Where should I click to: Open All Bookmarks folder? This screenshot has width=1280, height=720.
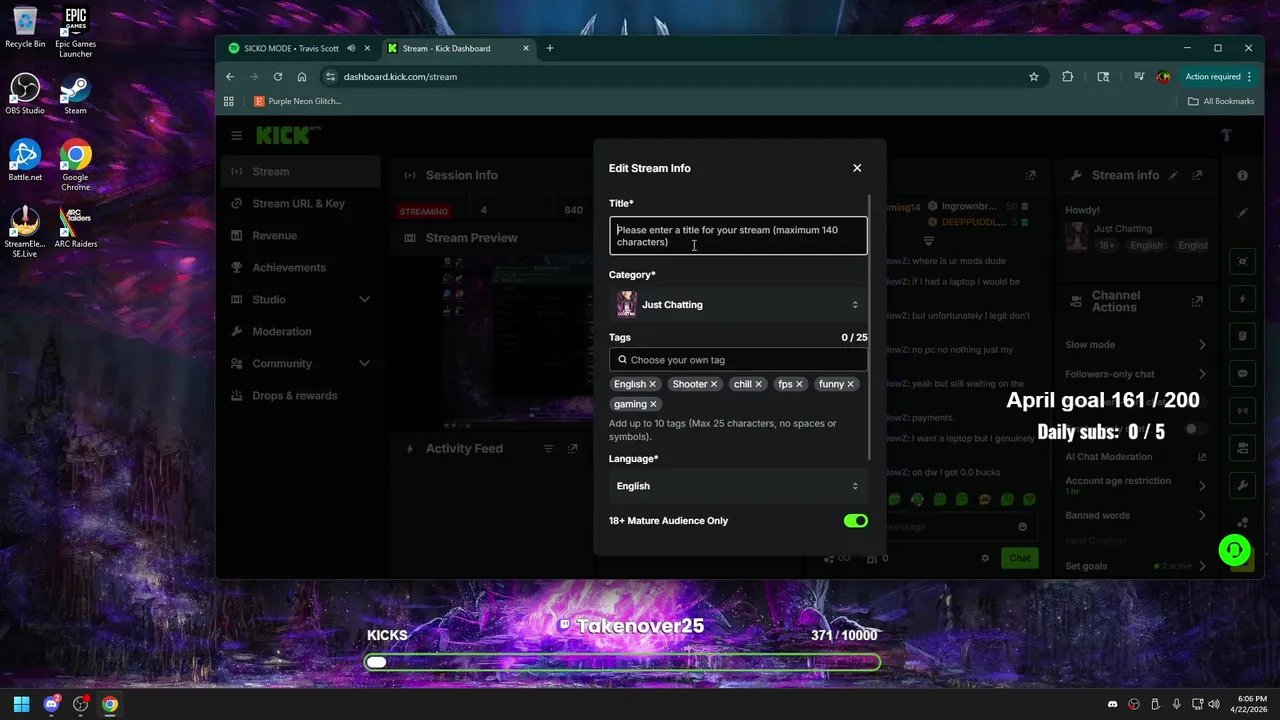1221,101
